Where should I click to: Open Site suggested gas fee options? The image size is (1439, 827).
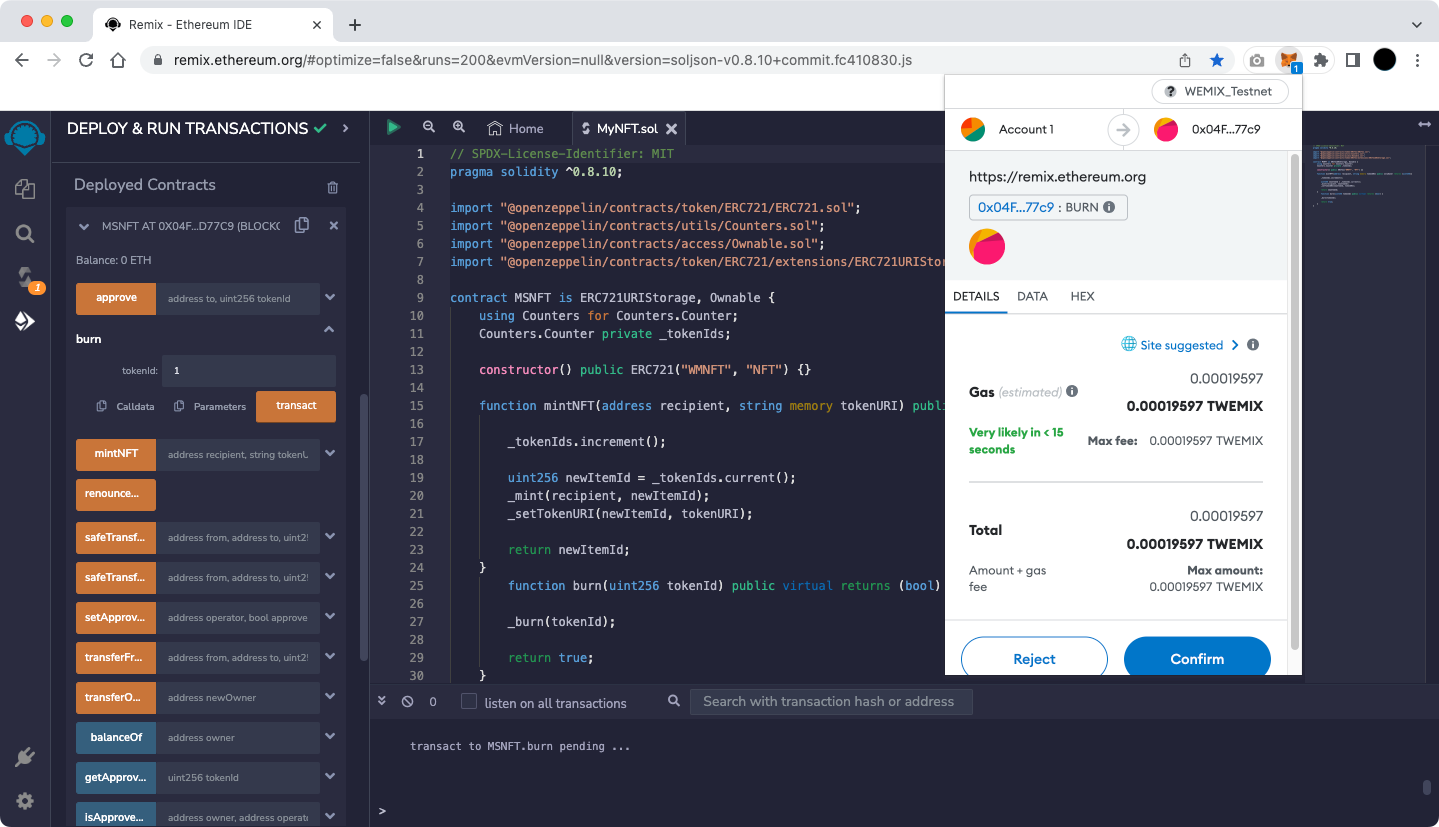pyautogui.click(x=1180, y=345)
